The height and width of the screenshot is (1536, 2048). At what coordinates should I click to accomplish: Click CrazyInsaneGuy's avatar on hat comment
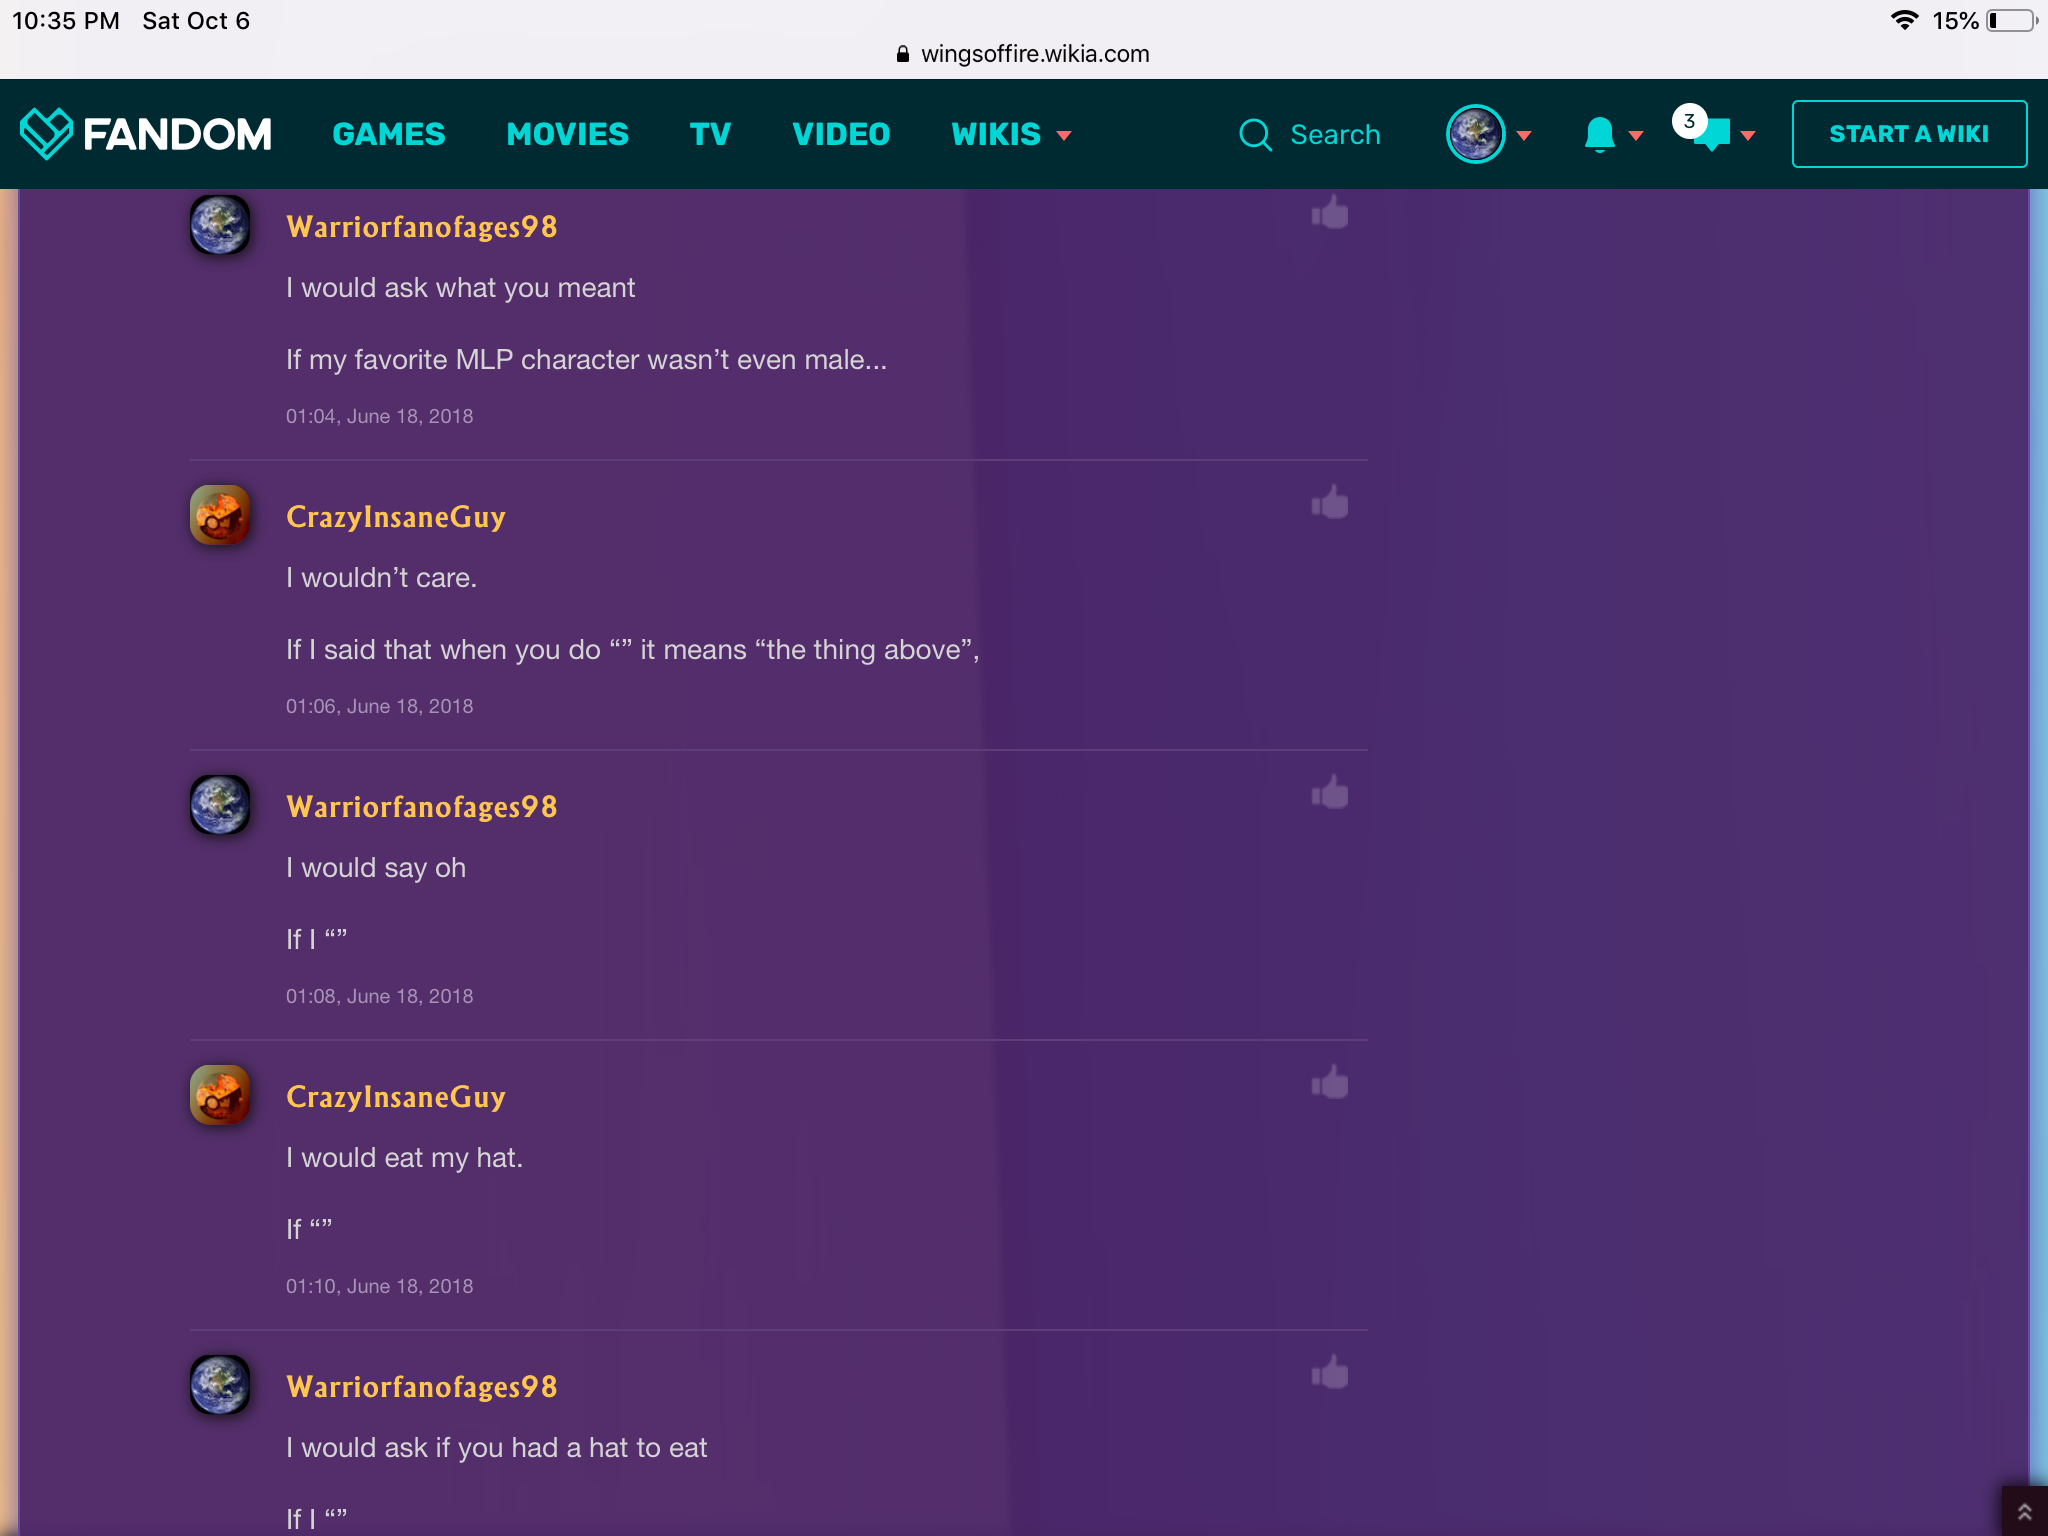pyautogui.click(x=220, y=1095)
